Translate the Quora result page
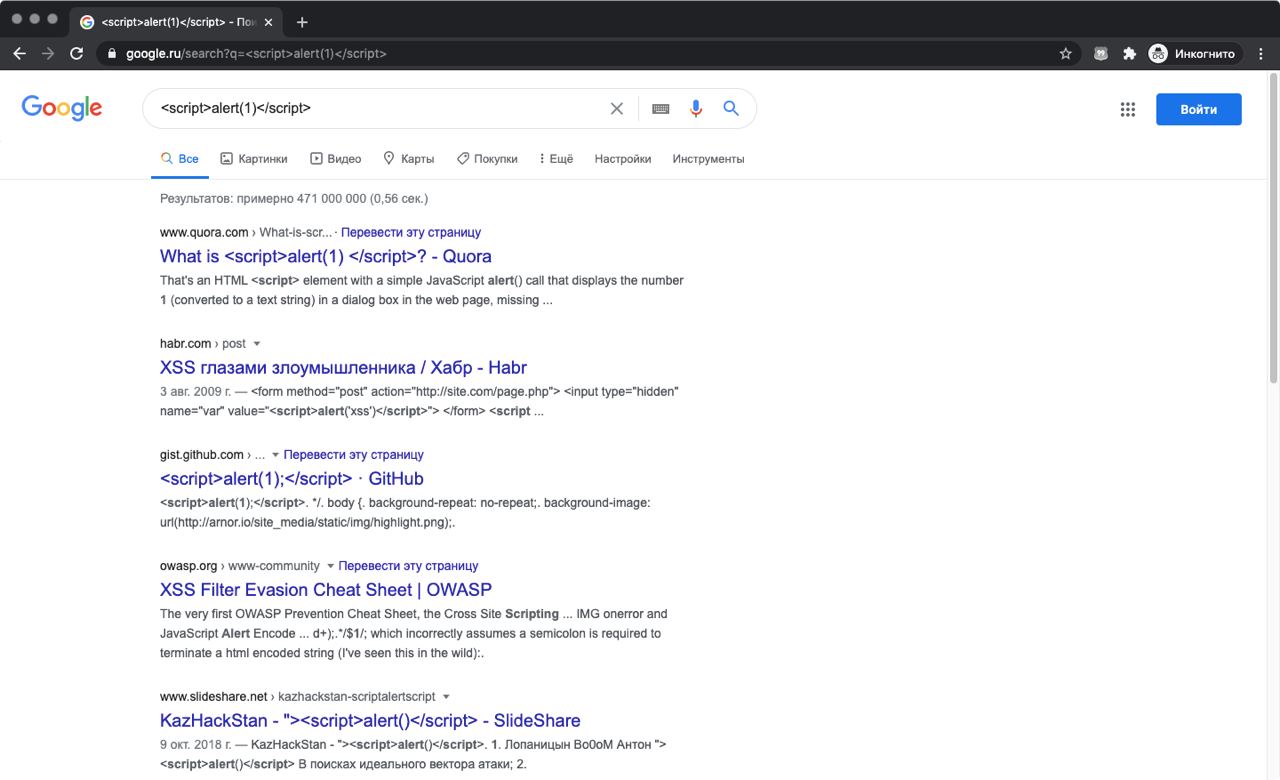1280x780 pixels. pos(411,232)
